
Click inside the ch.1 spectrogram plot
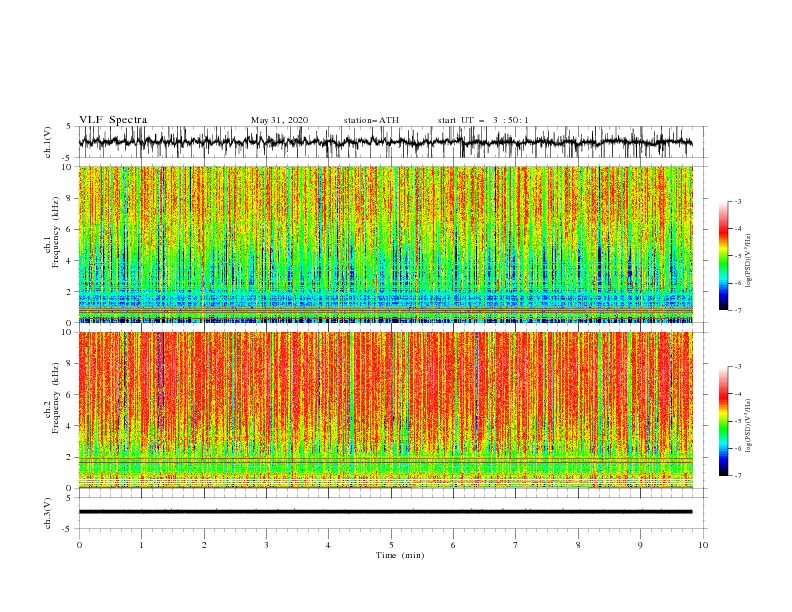click(x=385, y=244)
